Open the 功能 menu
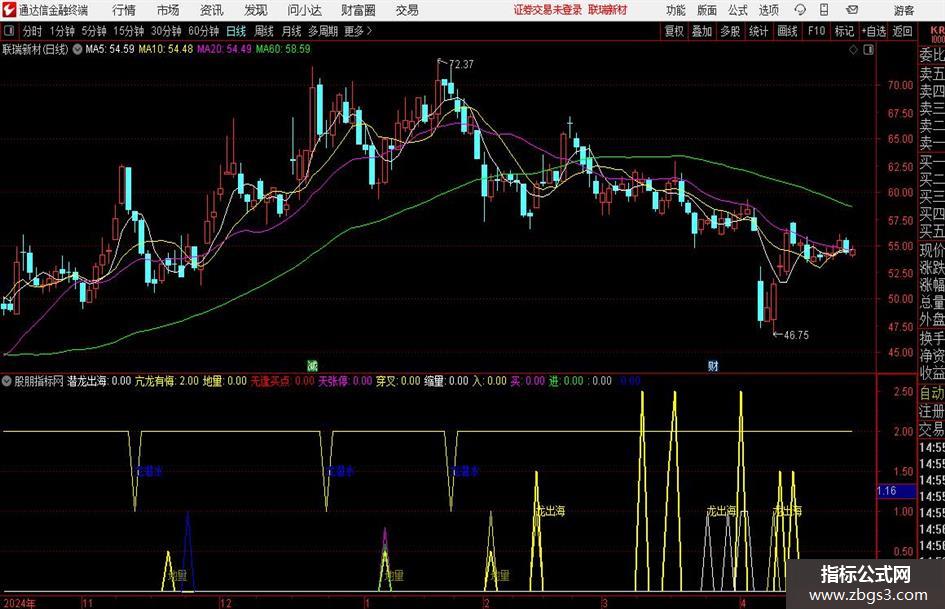This screenshot has width=945, height=609. pos(675,10)
